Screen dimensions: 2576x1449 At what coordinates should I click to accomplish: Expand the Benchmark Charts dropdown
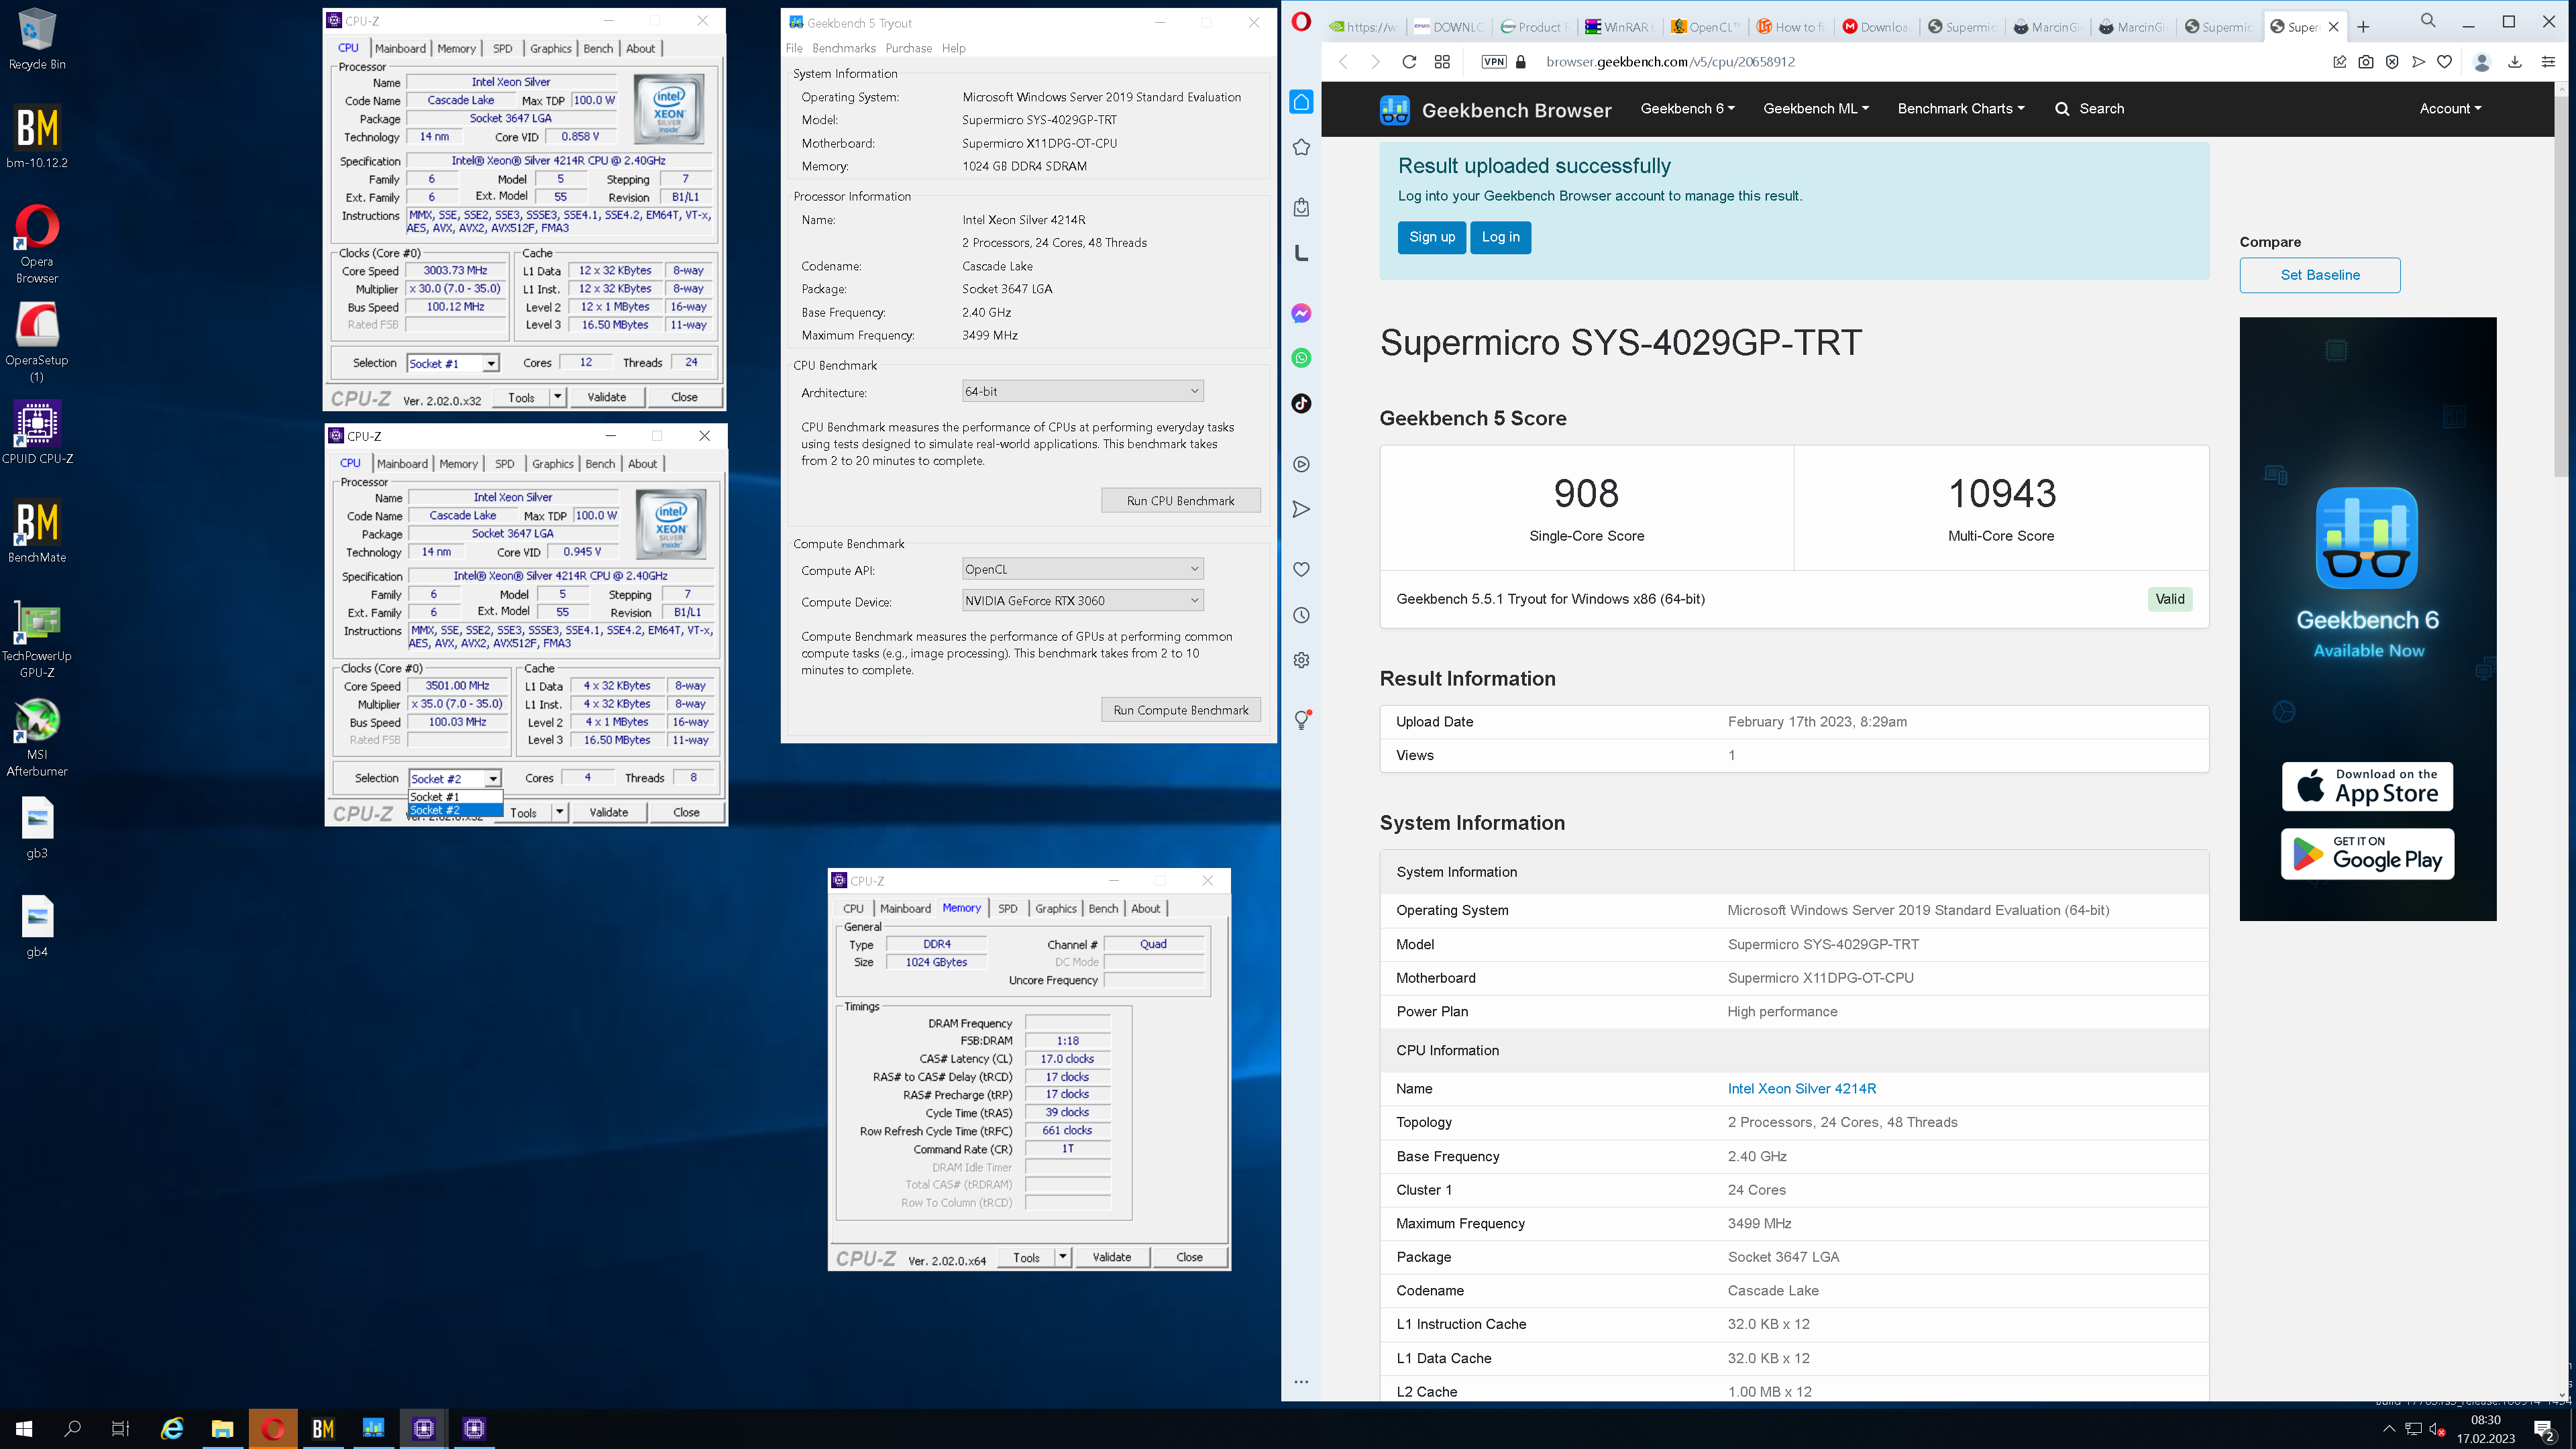click(x=1960, y=109)
